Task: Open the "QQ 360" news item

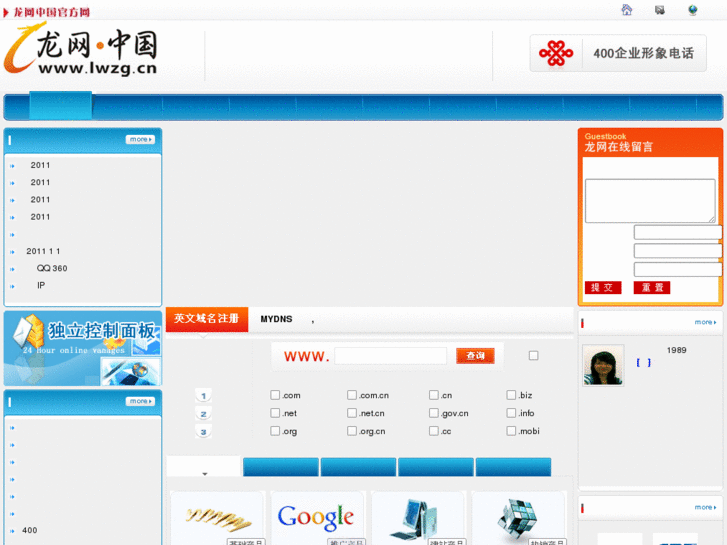Action: 52,269
